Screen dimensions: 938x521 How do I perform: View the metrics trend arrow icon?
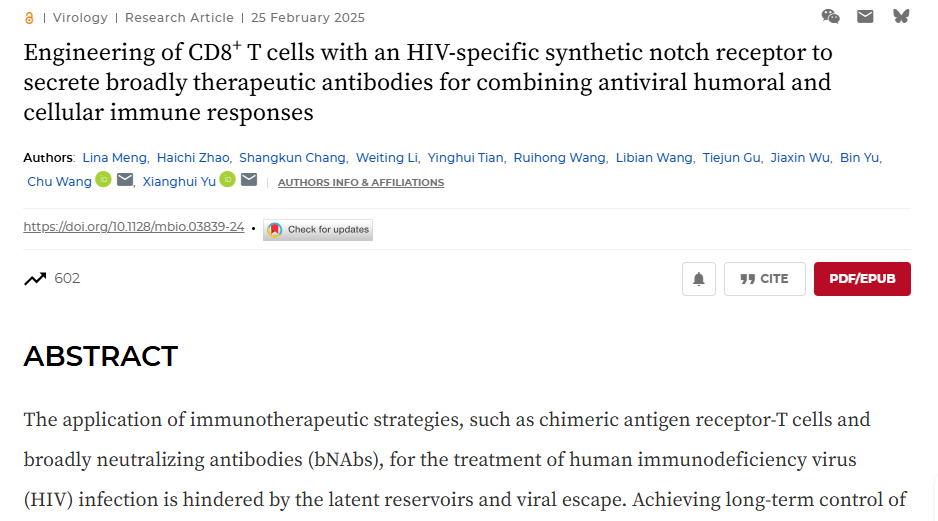click(x=35, y=279)
